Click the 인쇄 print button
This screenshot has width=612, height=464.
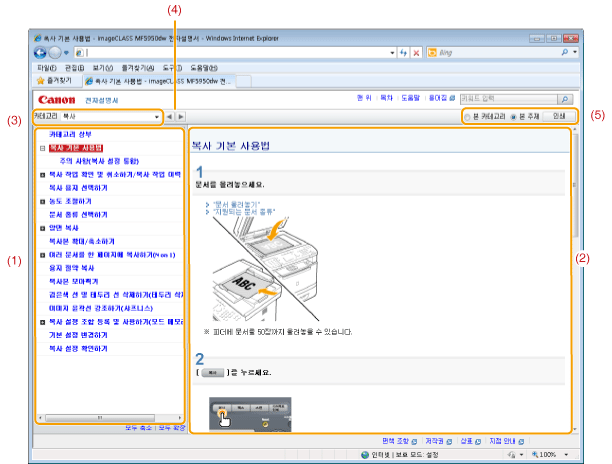coord(558,117)
